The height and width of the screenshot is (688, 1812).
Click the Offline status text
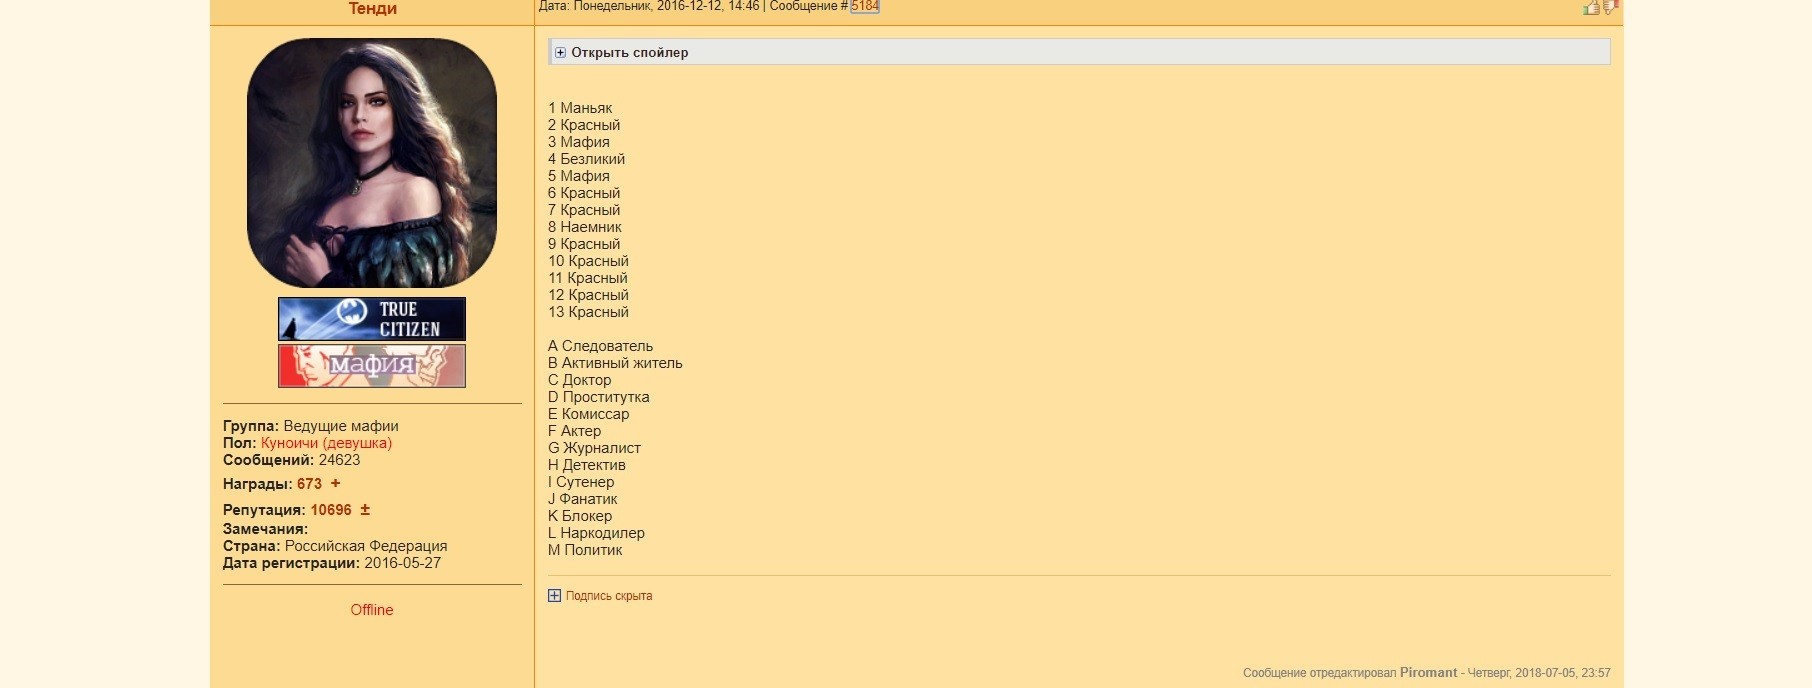tap(372, 610)
